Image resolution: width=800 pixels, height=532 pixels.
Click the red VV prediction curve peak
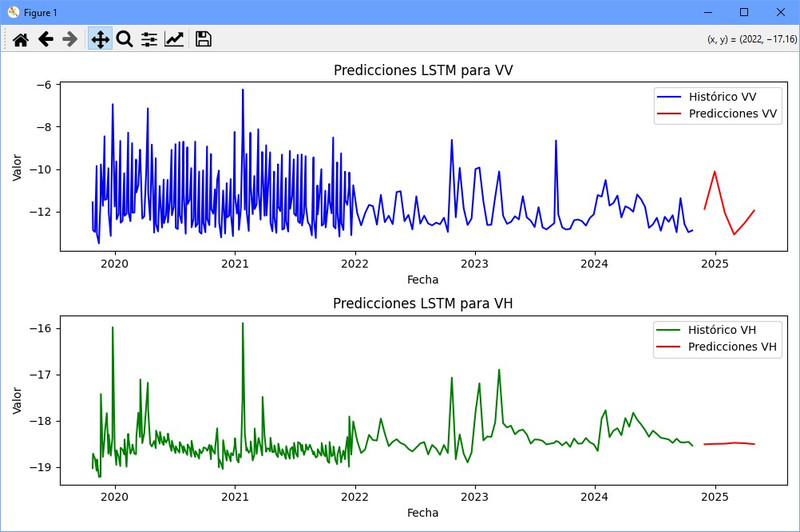coord(715,172)
